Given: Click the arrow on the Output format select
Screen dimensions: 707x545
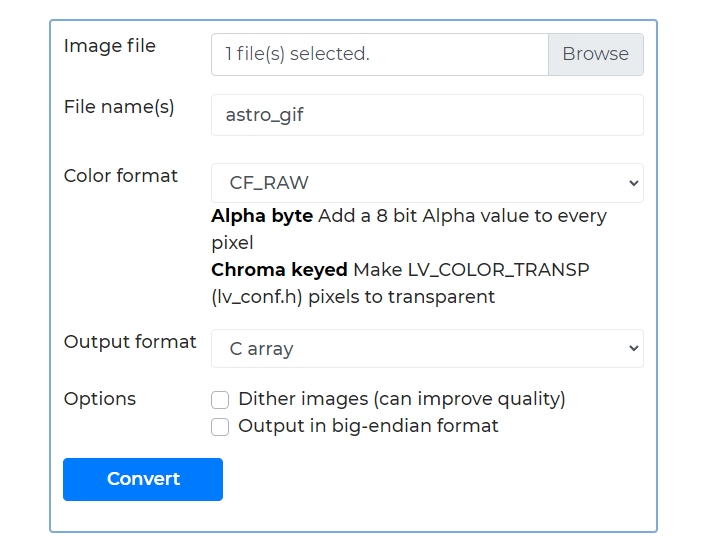Looking at the screenshot, I should tap(632, 349).
